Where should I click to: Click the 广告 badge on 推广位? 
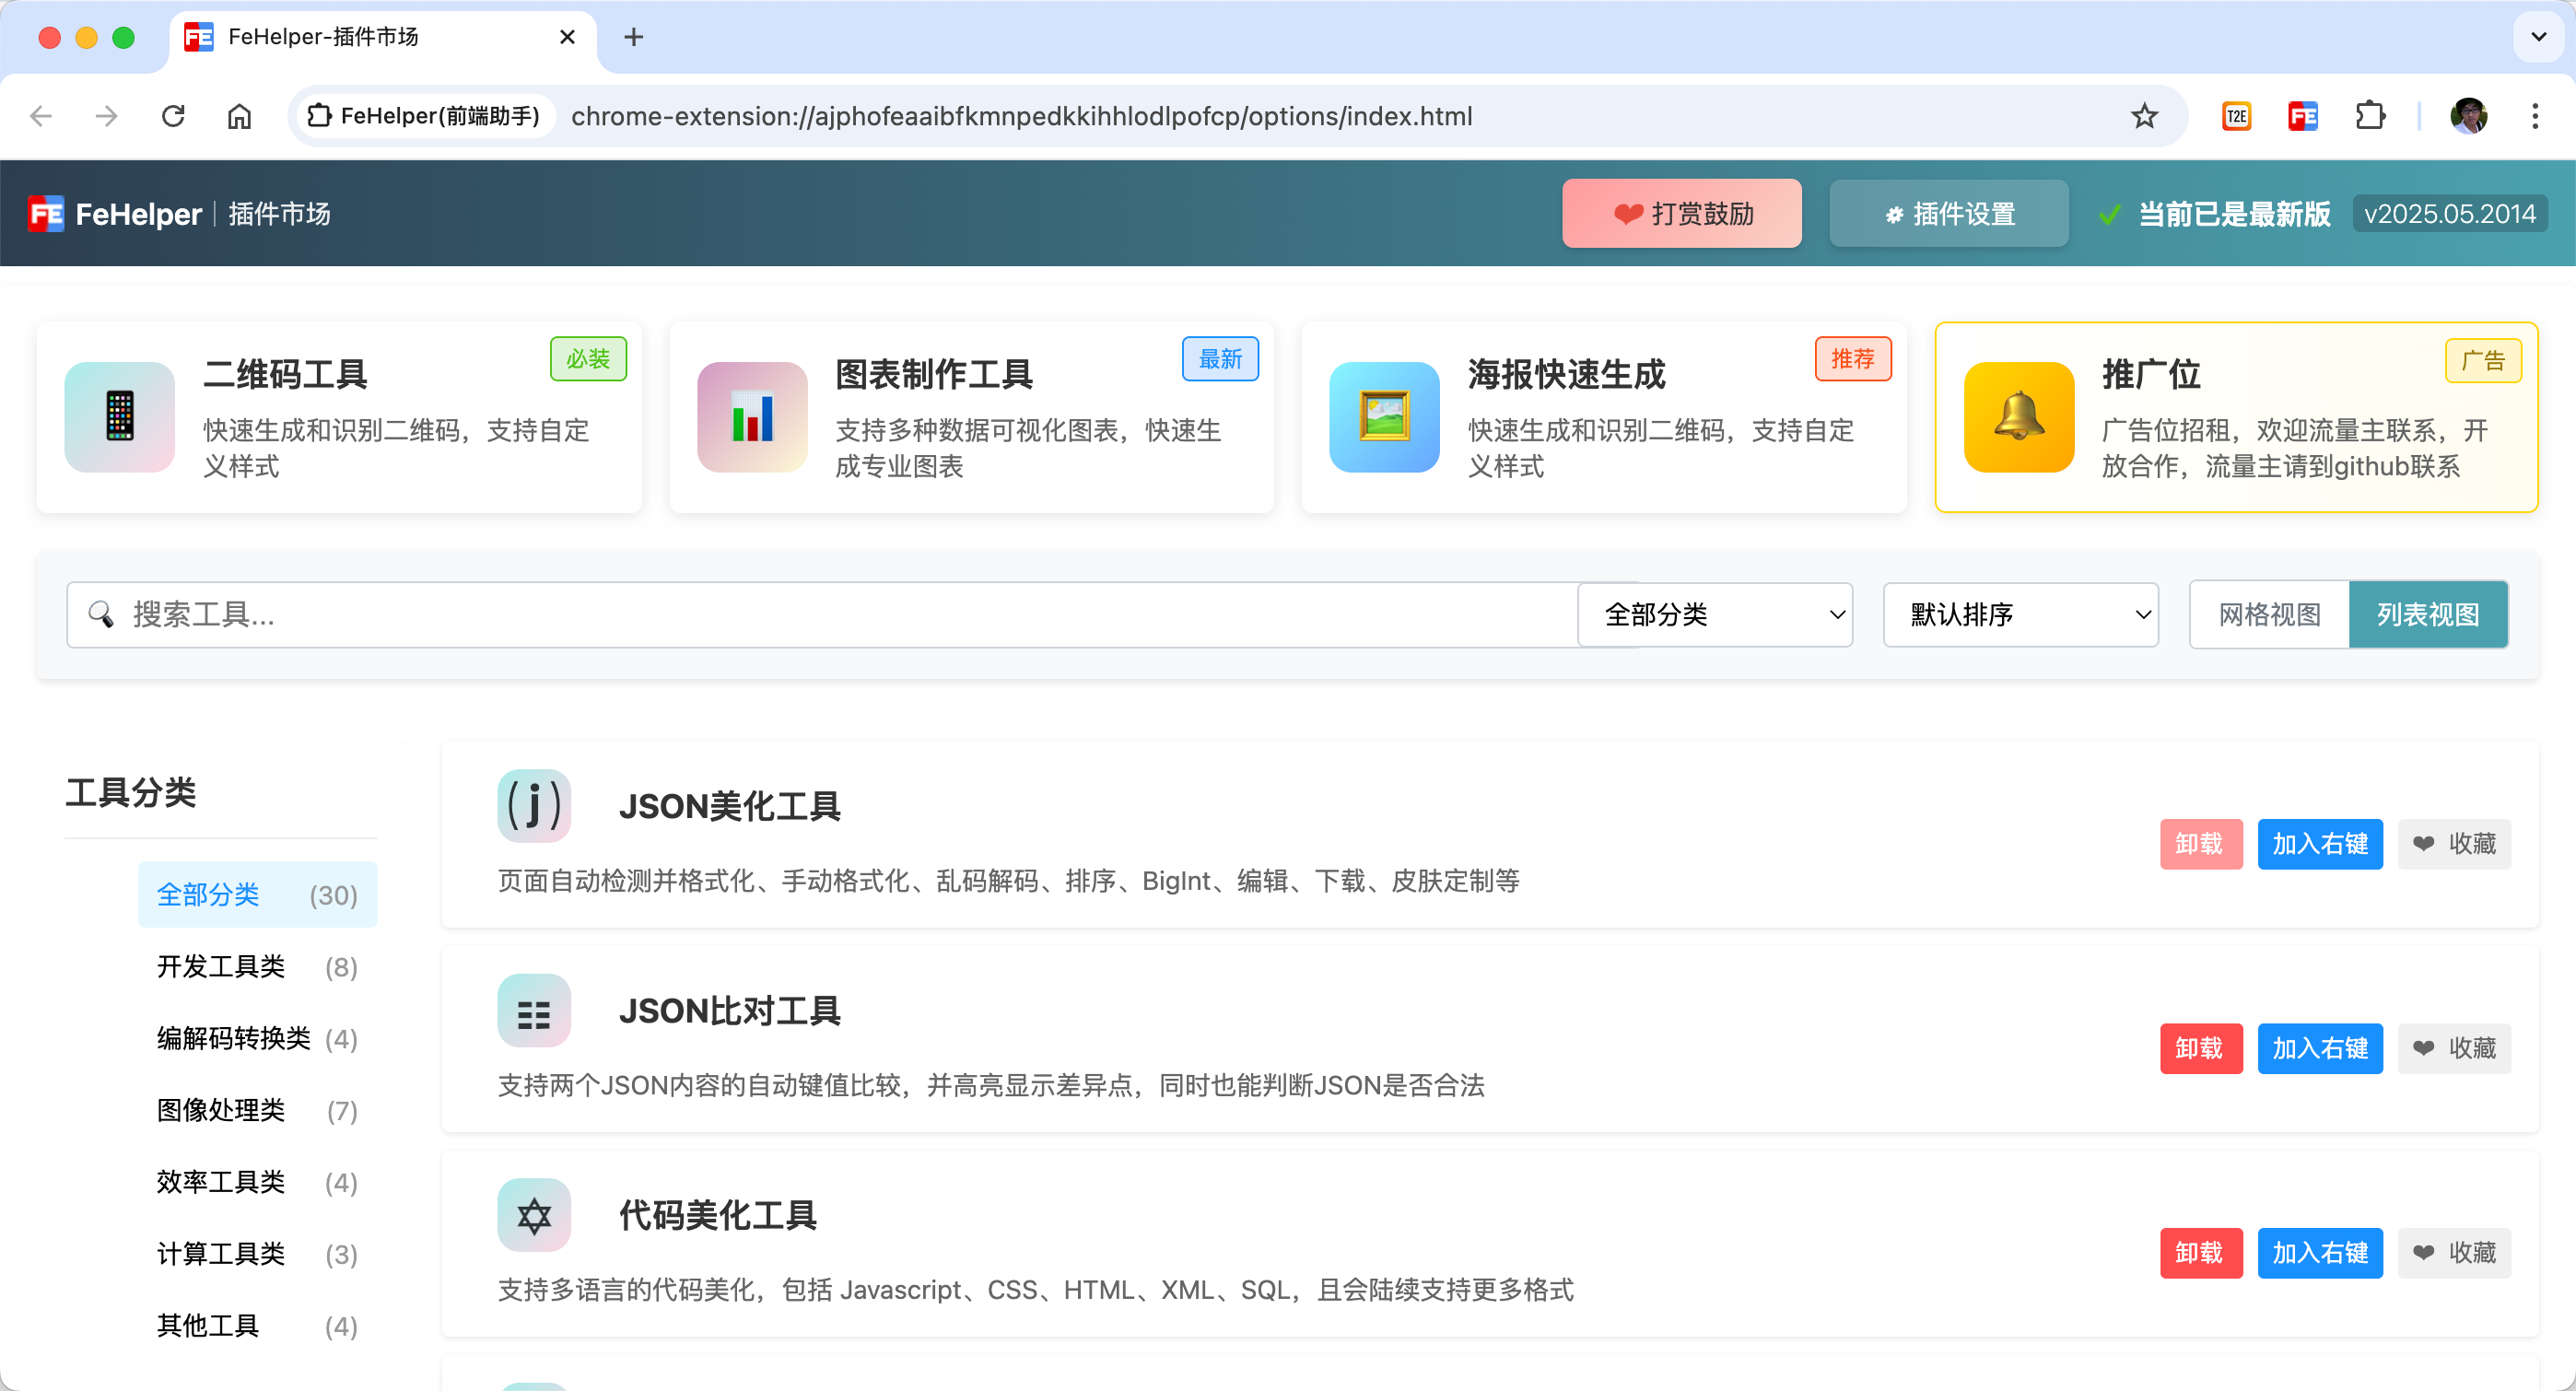click(x=2483, y=361)
